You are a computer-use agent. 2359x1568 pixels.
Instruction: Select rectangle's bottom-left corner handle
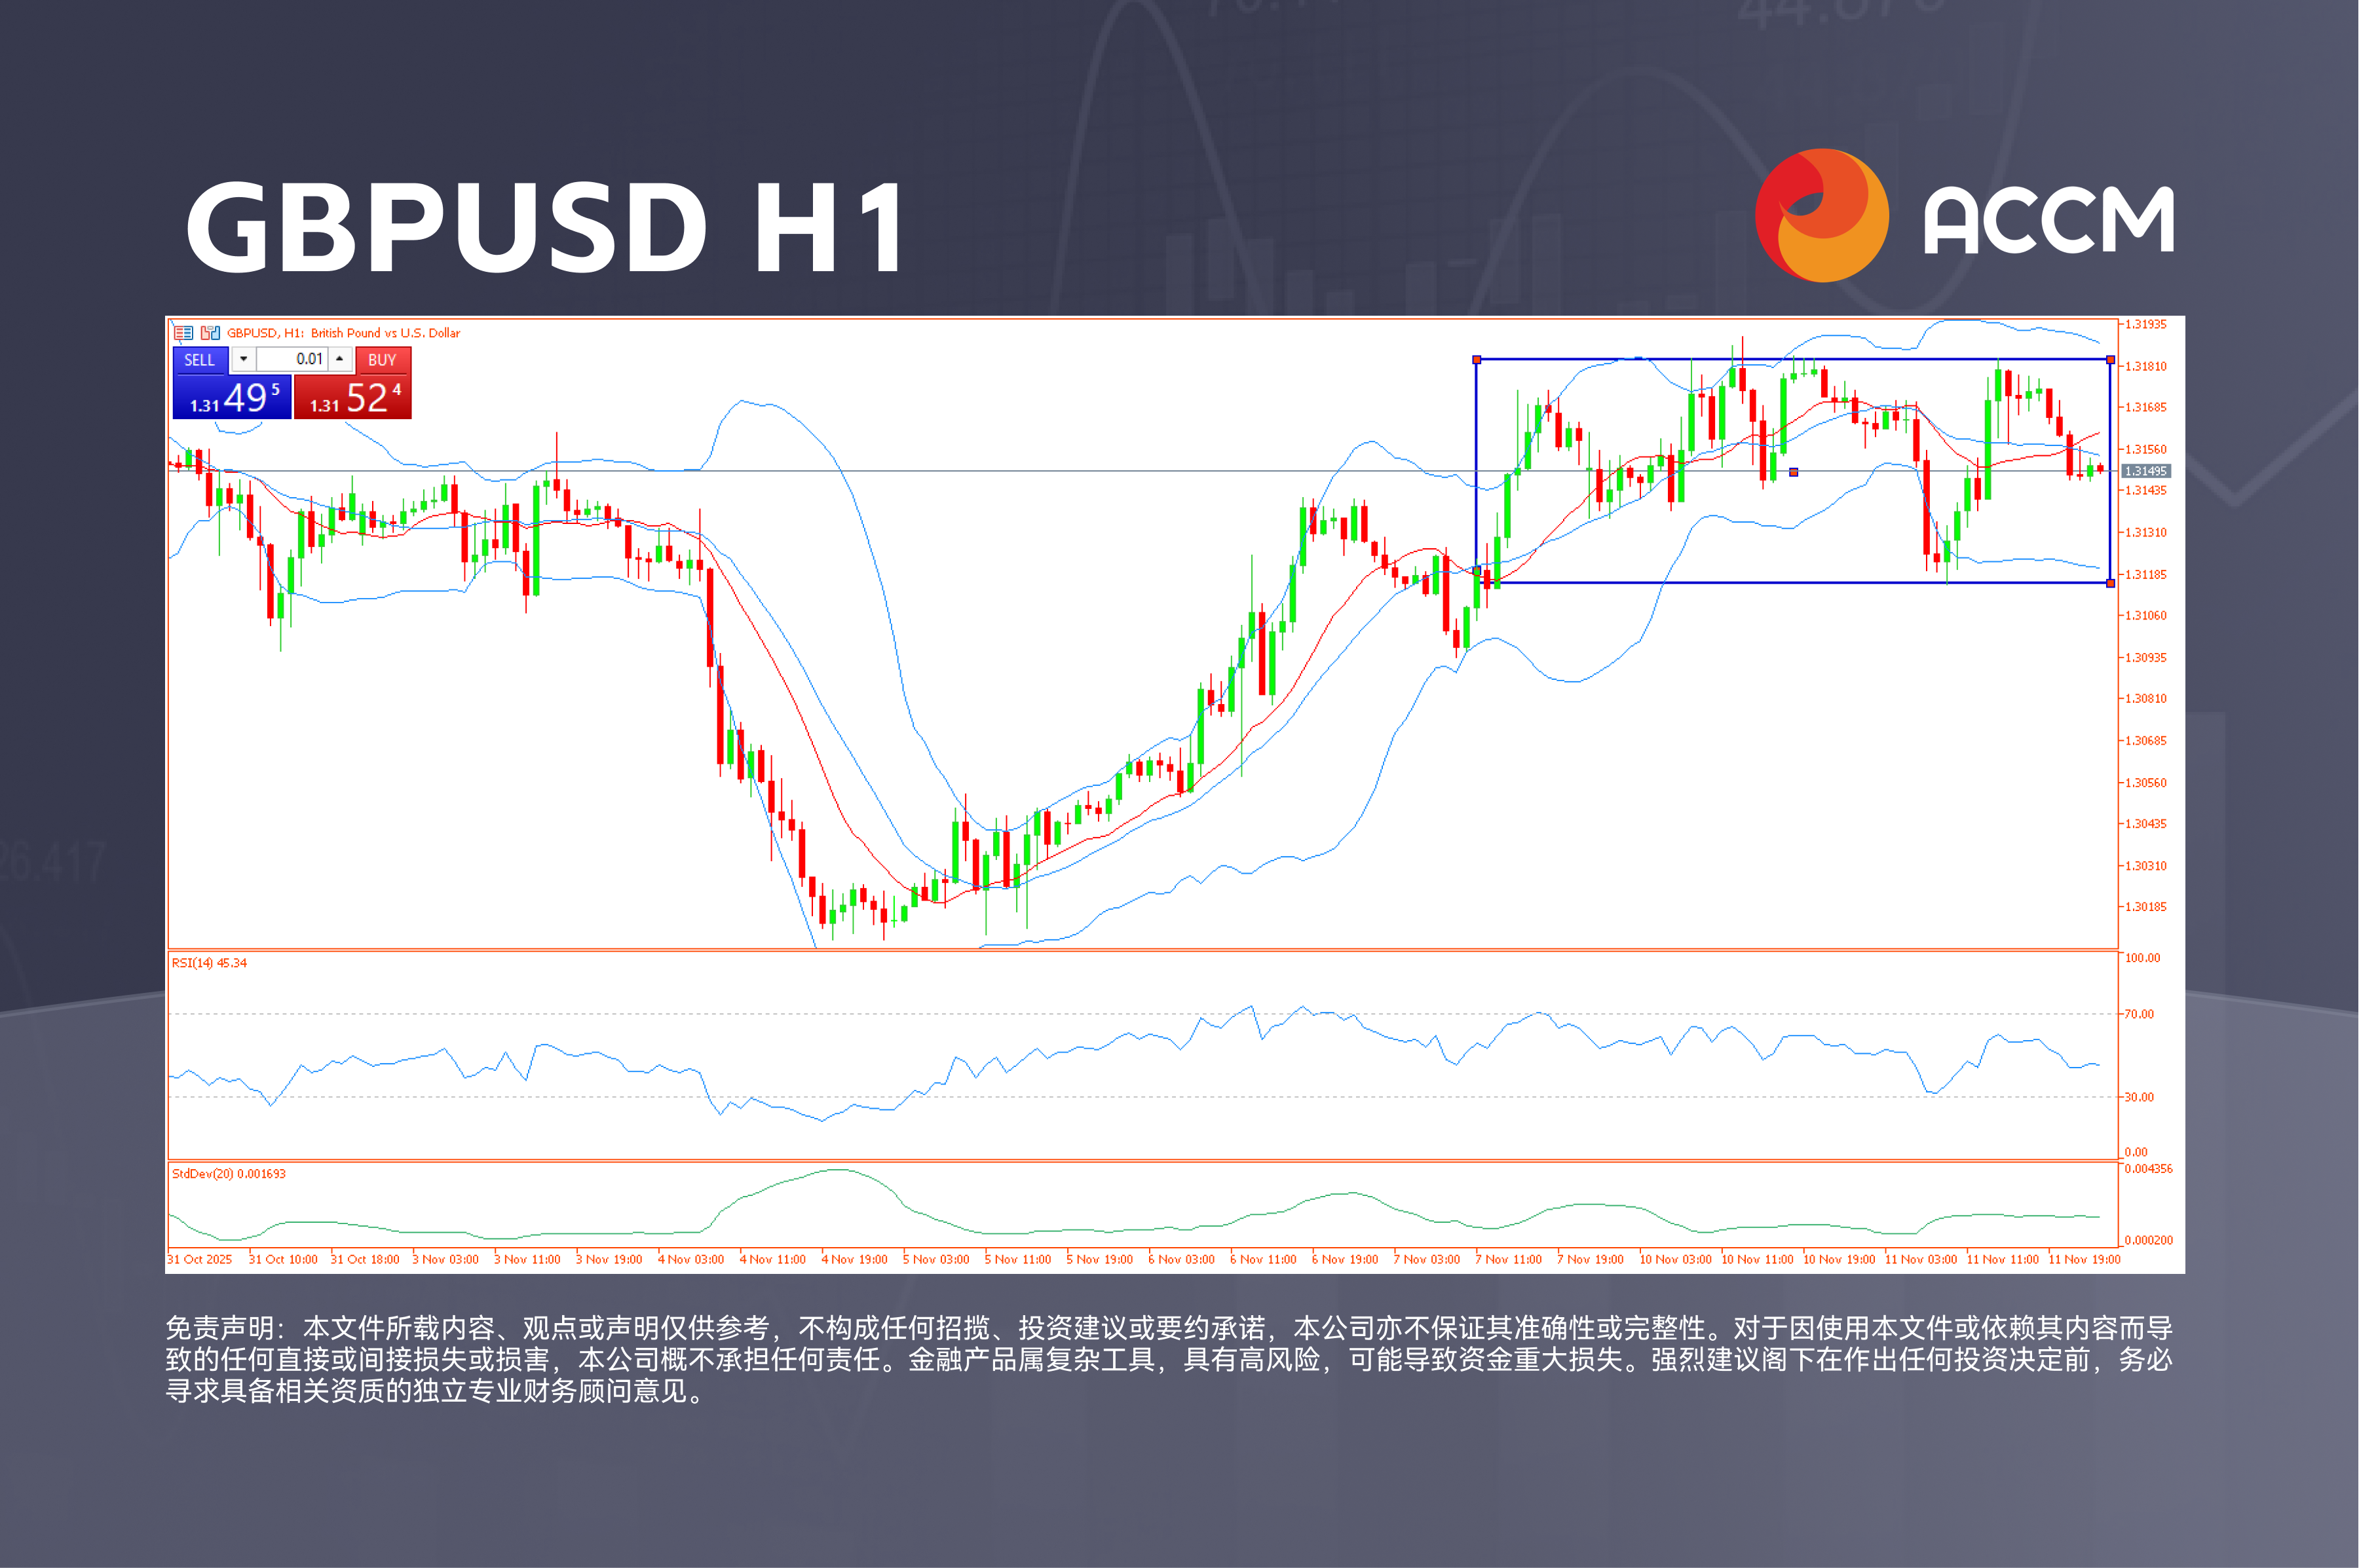point(1476,570)
